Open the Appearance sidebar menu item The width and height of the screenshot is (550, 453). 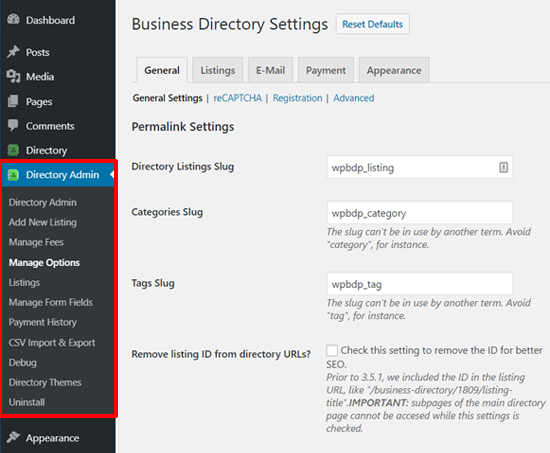[x=52, y=438]
